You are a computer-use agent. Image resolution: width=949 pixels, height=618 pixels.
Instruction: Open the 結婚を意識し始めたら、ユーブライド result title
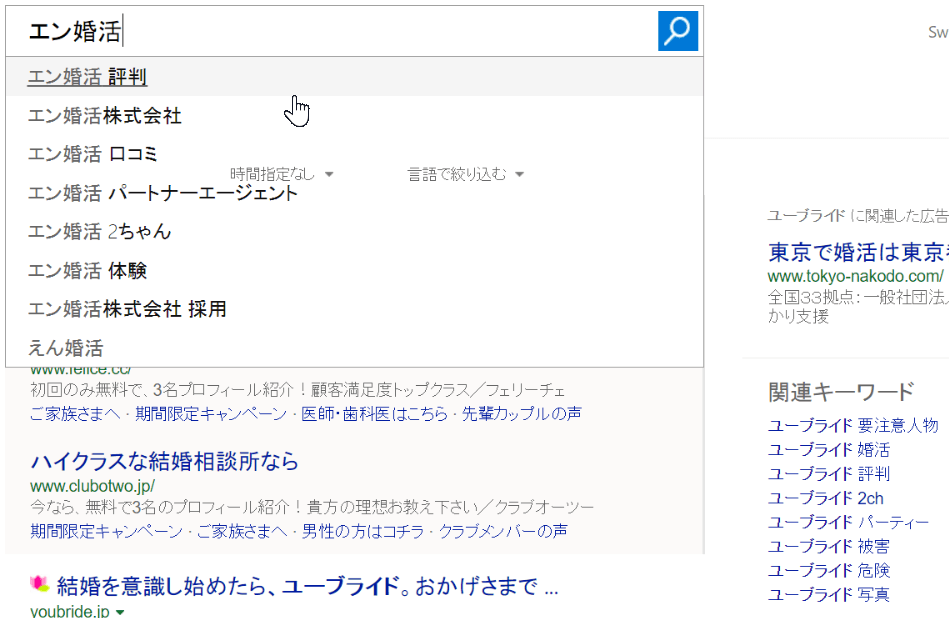[x=307, y=585]
